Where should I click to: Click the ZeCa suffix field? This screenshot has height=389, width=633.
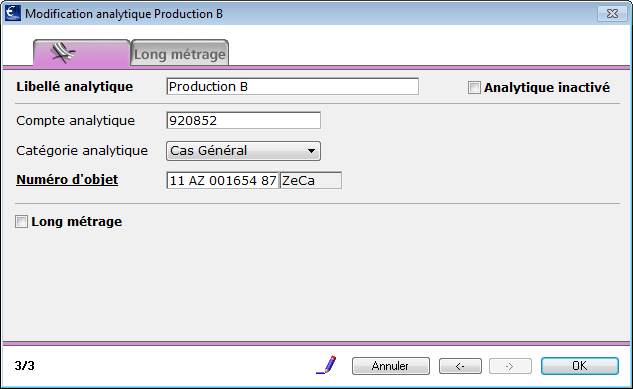310,180
